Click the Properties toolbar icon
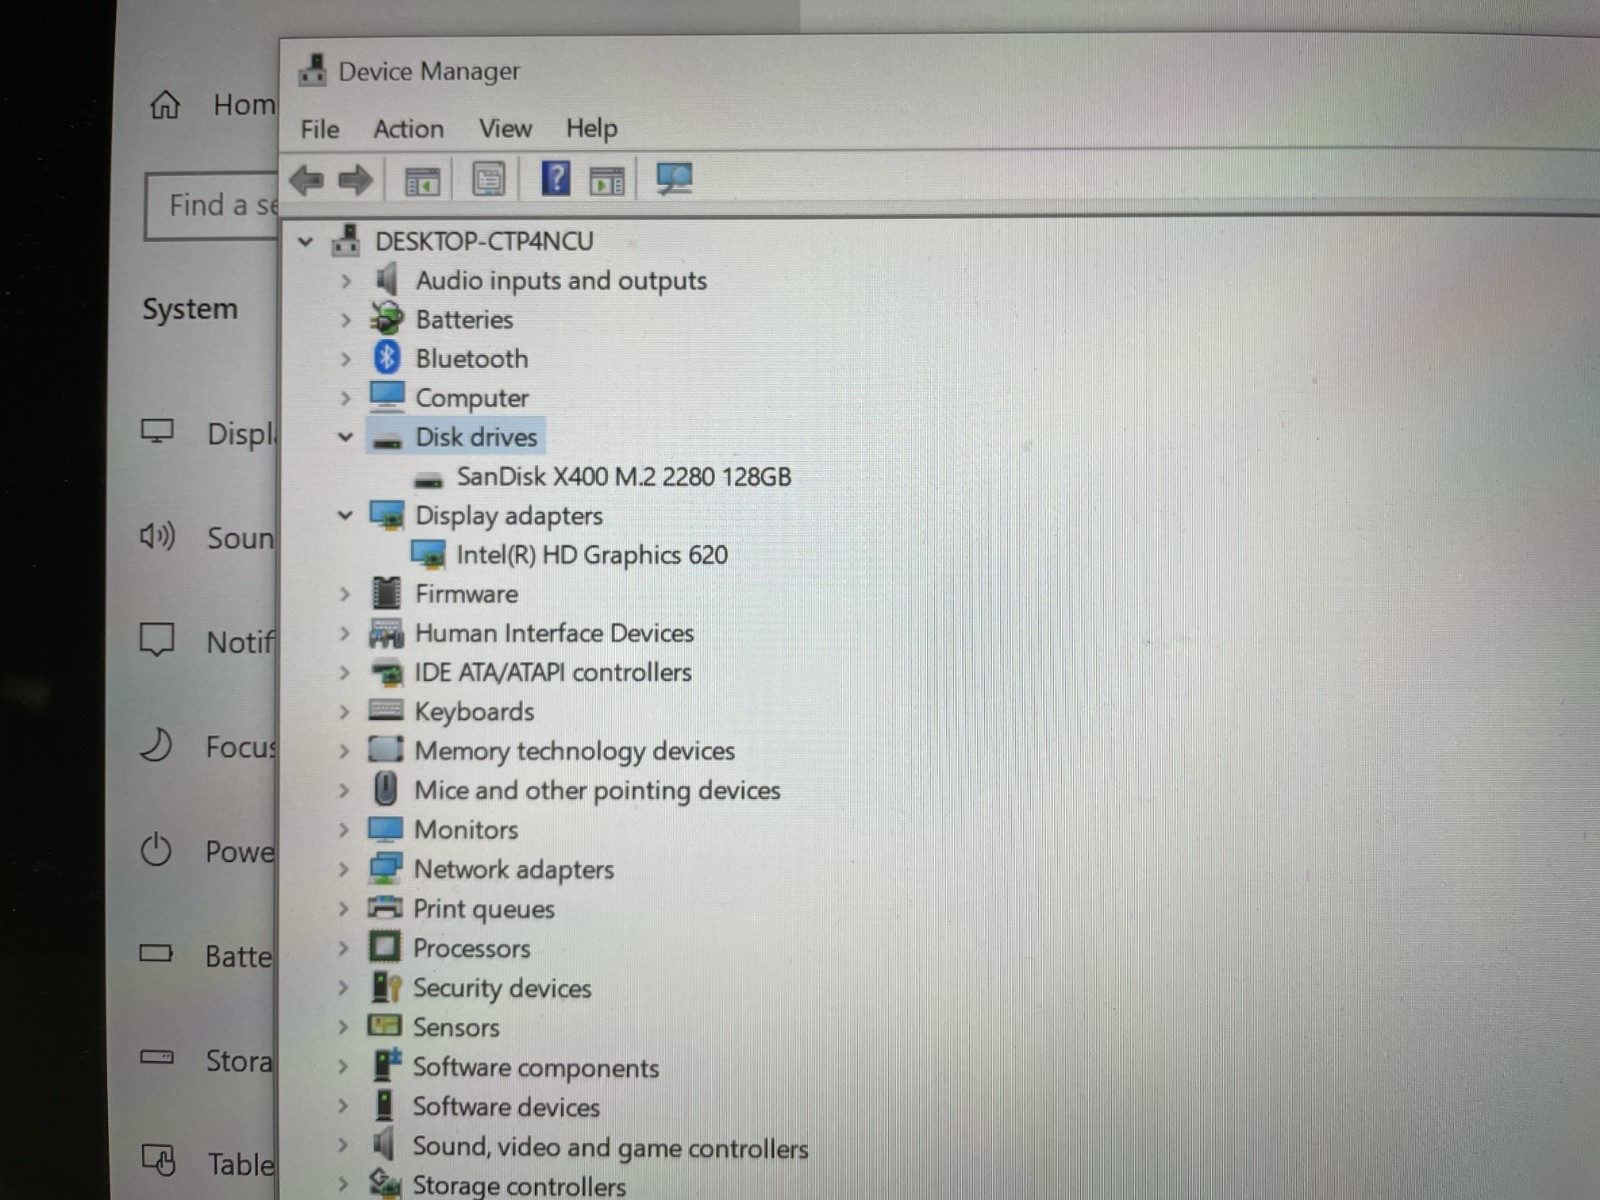Screen dimensions: 1600x1200 tap(488, 181)
